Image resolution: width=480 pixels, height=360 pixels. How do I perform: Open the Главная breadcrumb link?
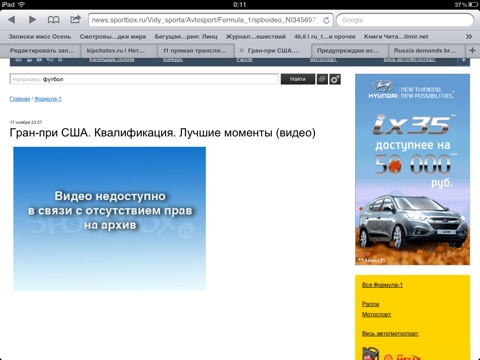pyautogui.click(x=20, y=99)
